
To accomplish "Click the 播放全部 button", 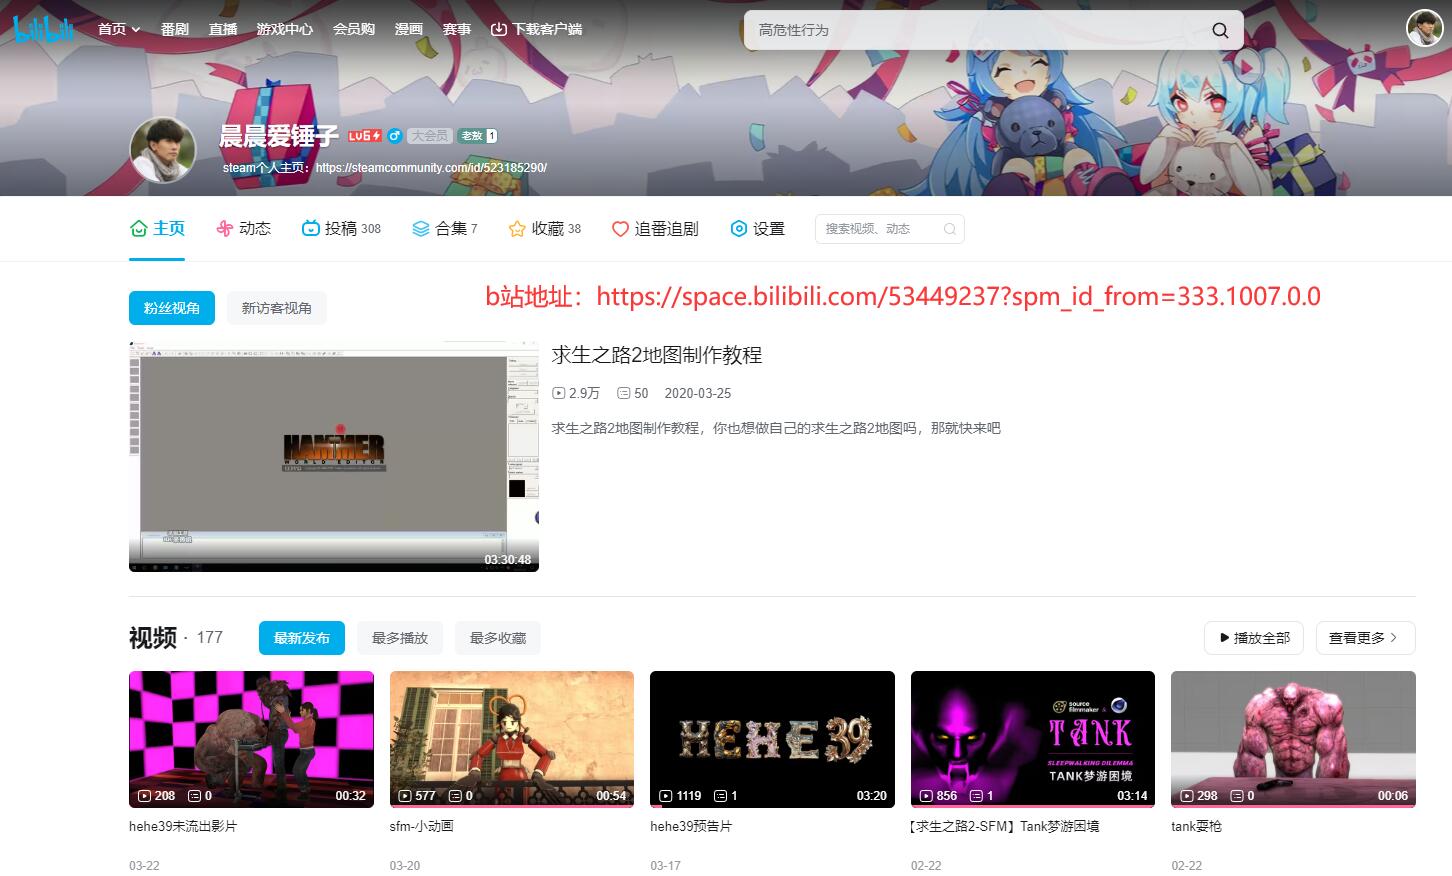I will (1254, 638).
